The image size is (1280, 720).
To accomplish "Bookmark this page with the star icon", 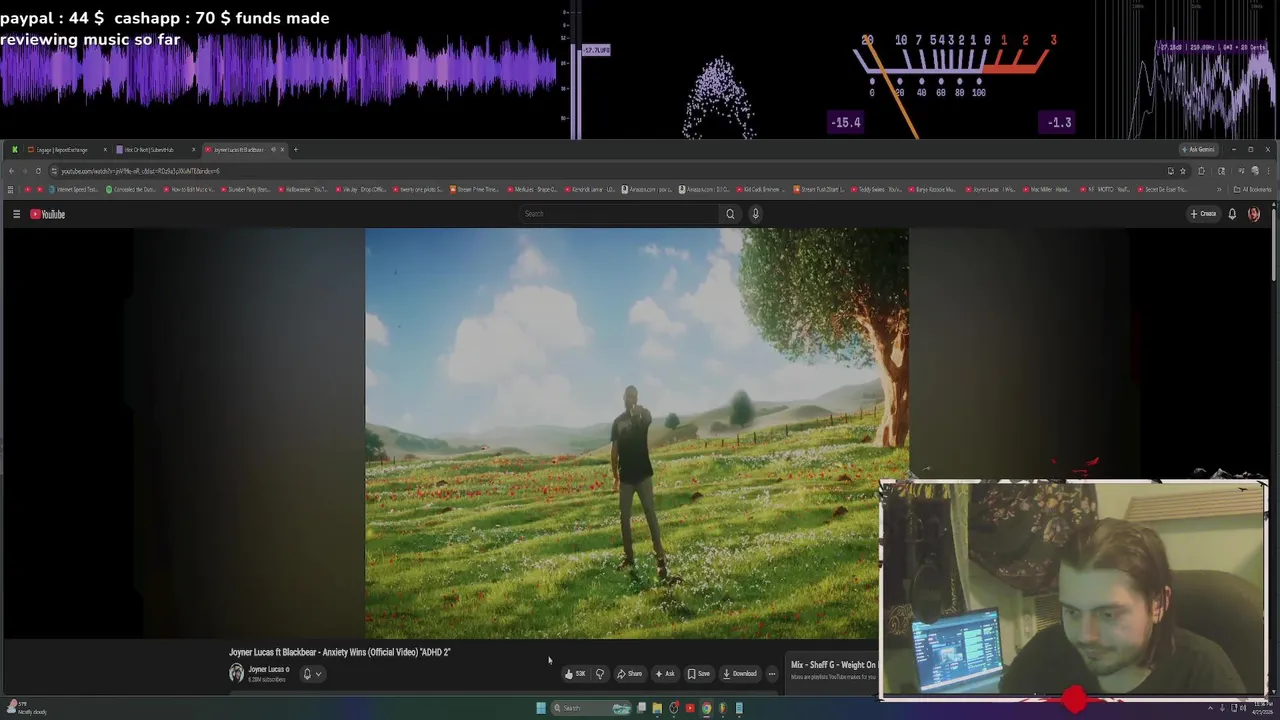I will click(1183, 171).
